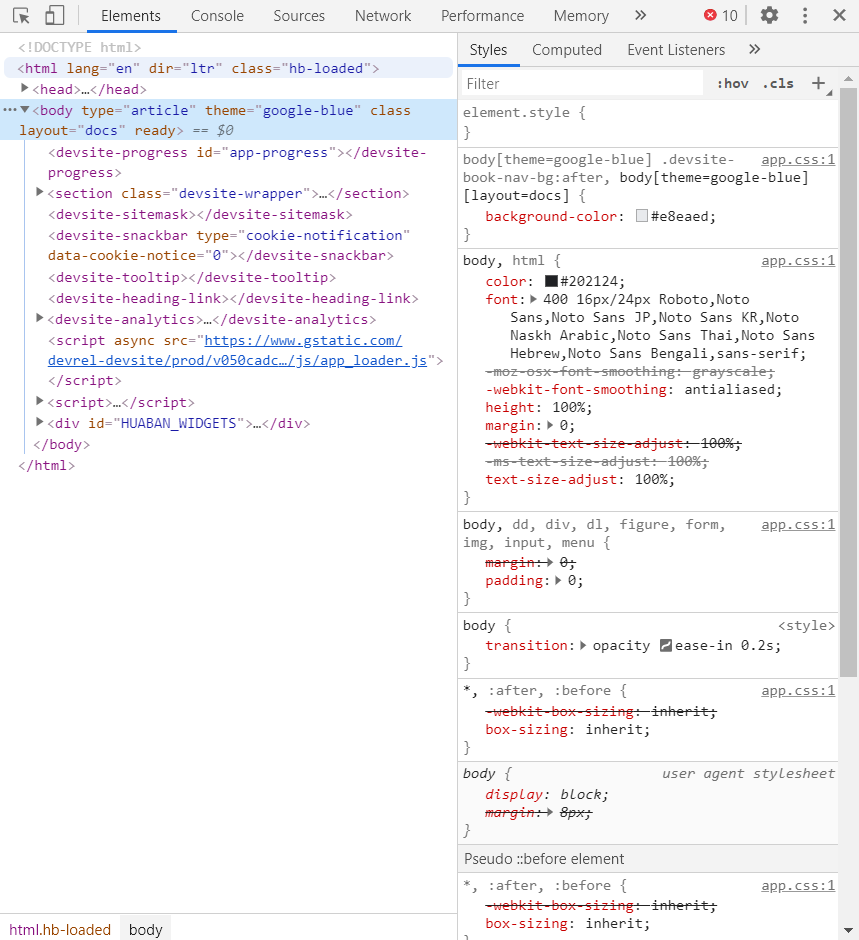Viewport: 859px width, 940px height.
Task: Open the #202124 text color swatch
Action: (551, 281)
